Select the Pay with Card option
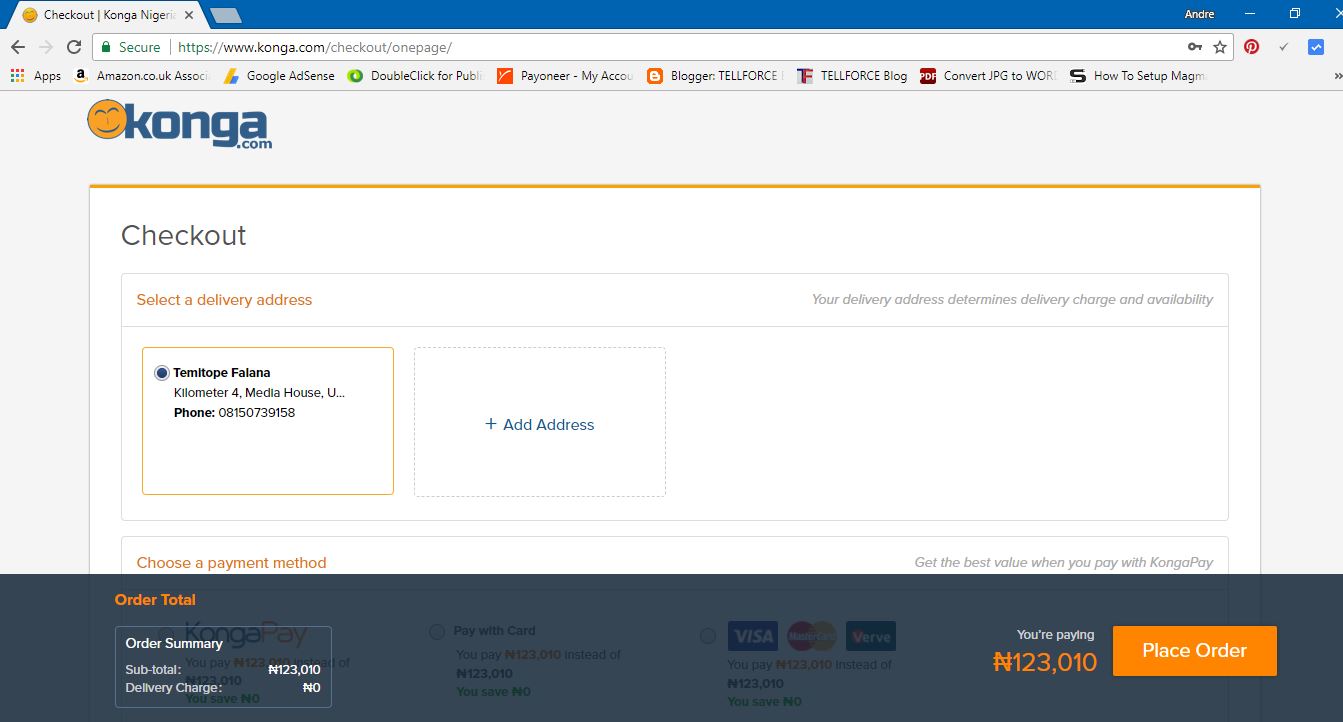Screen dimensions: 1343x722 click(437, 631)
